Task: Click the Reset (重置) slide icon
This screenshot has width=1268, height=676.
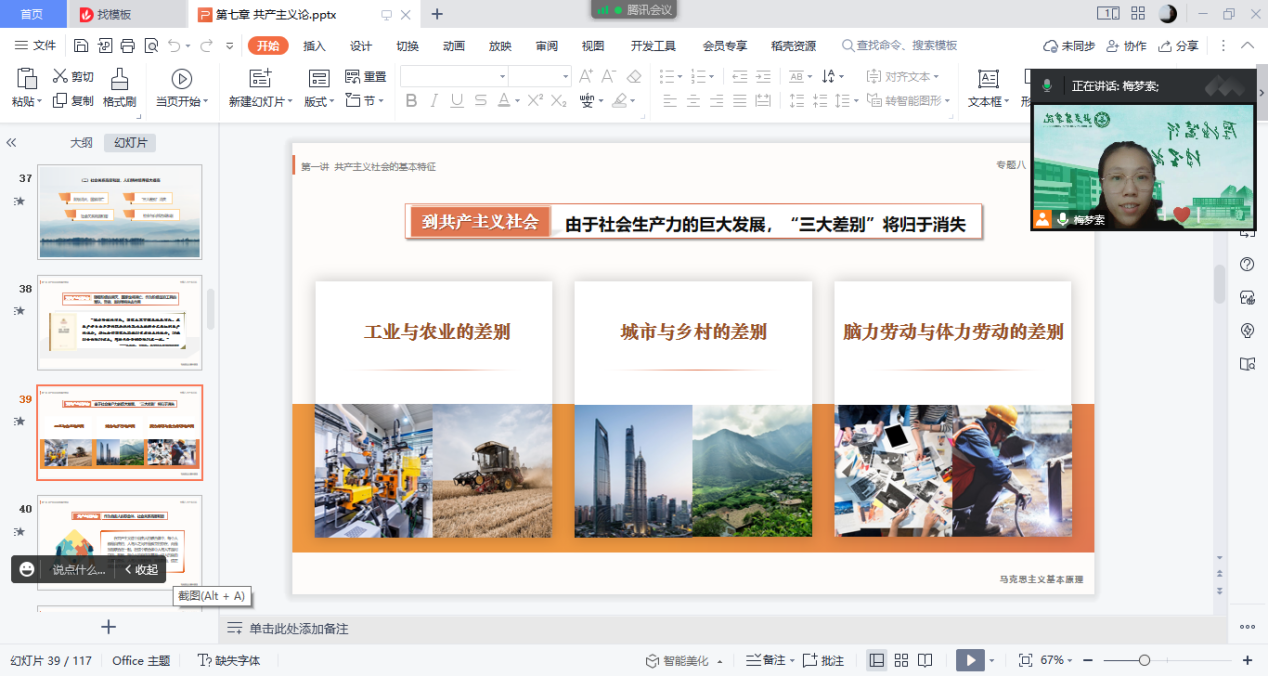Action: point(353,77)
